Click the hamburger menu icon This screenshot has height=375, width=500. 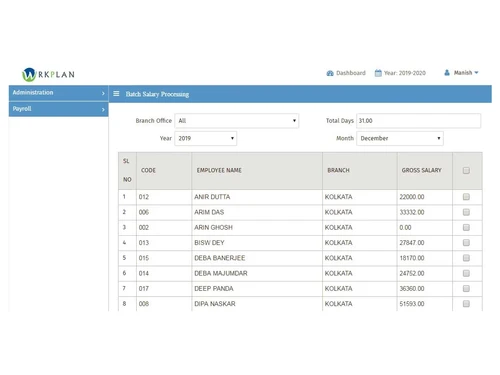click(x=116, y=94)
